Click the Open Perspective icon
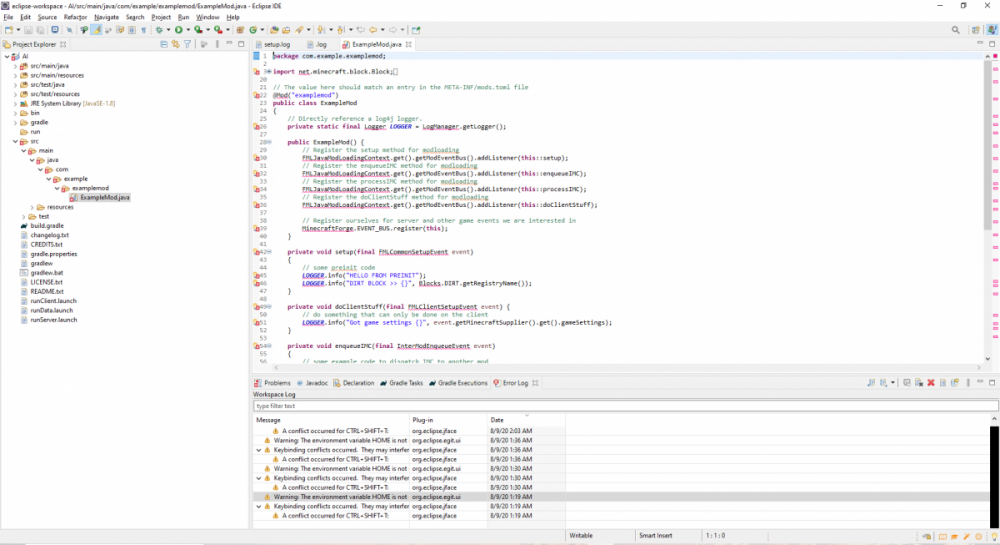Screen dimensions: 1000x545 (x=975, y=29)
